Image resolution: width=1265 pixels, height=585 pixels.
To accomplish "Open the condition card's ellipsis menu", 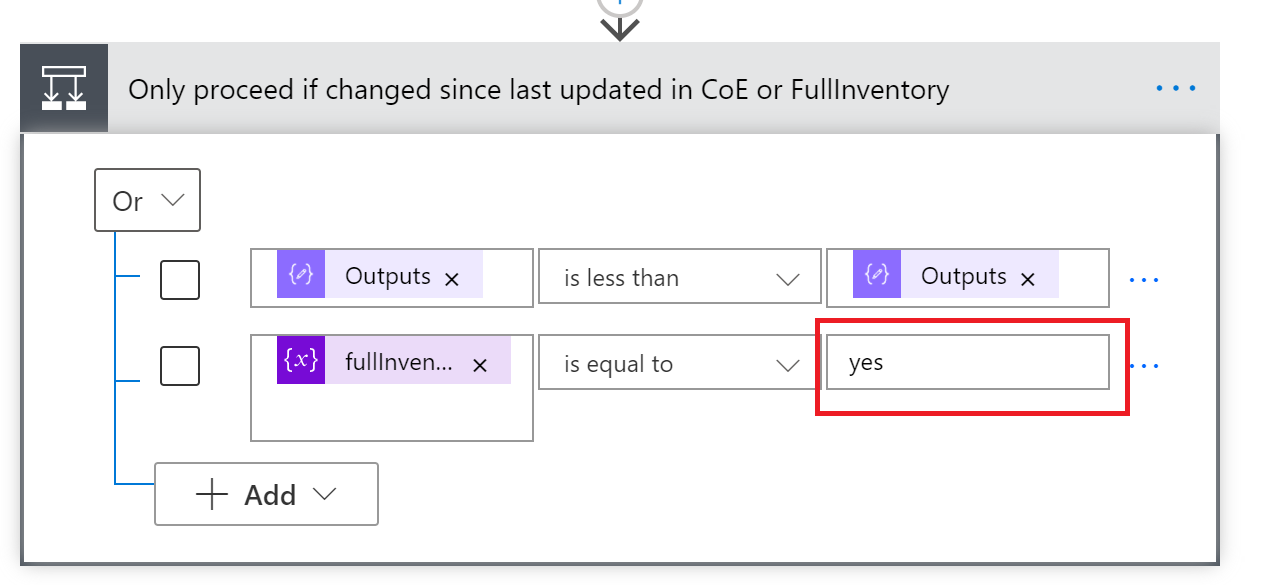I will coord(1174,88).
